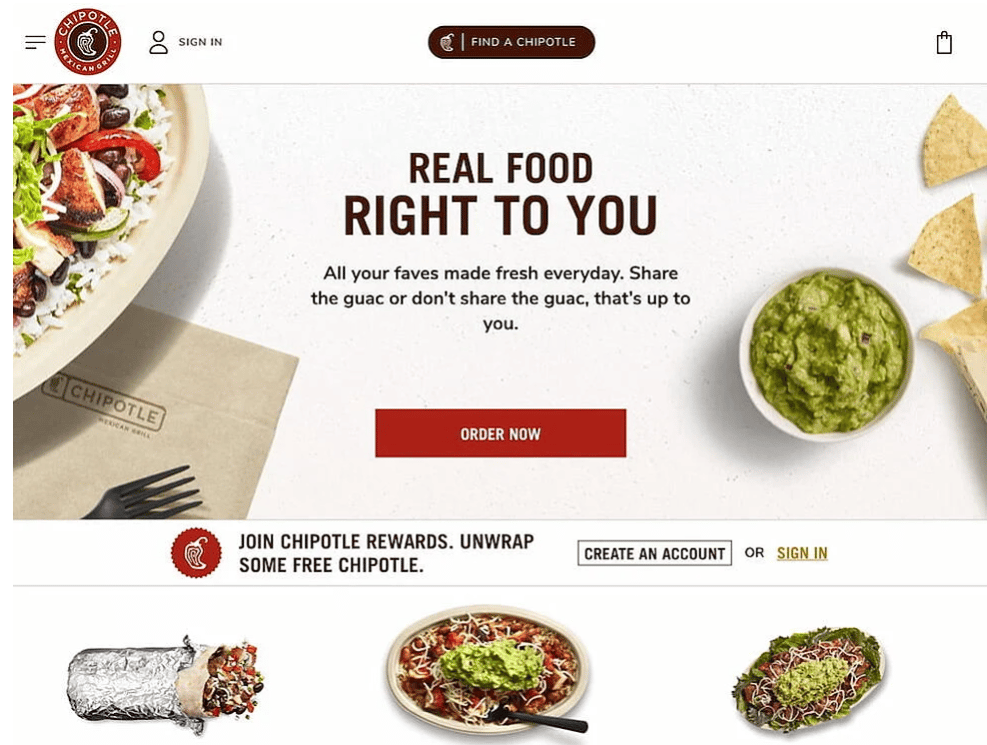
Task: Click the Order Now button
Action: click(x=500, y=433)
